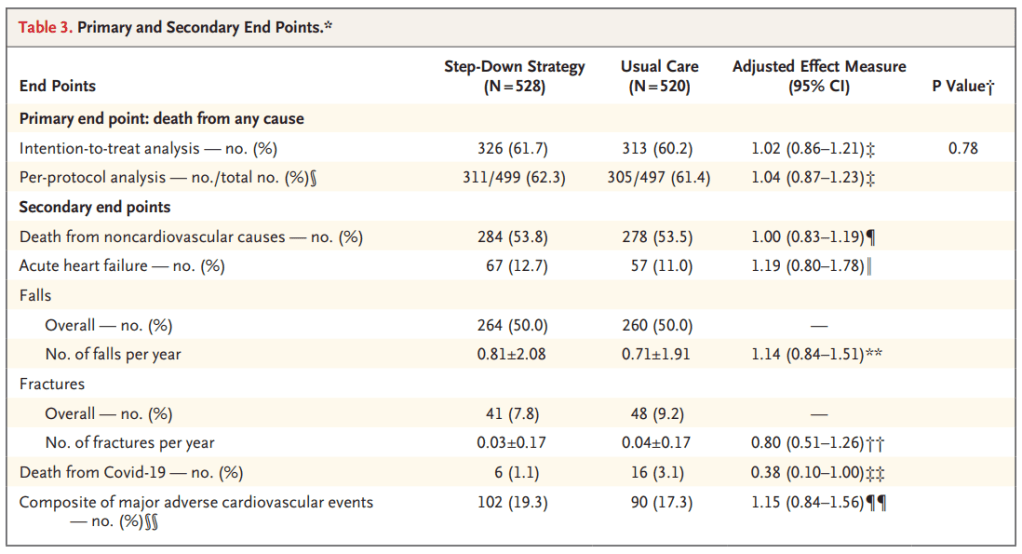The height and width of the screenshot is (554, 1022).
Task: Click the P value cell '0.78'
Action: coord(962,148)
